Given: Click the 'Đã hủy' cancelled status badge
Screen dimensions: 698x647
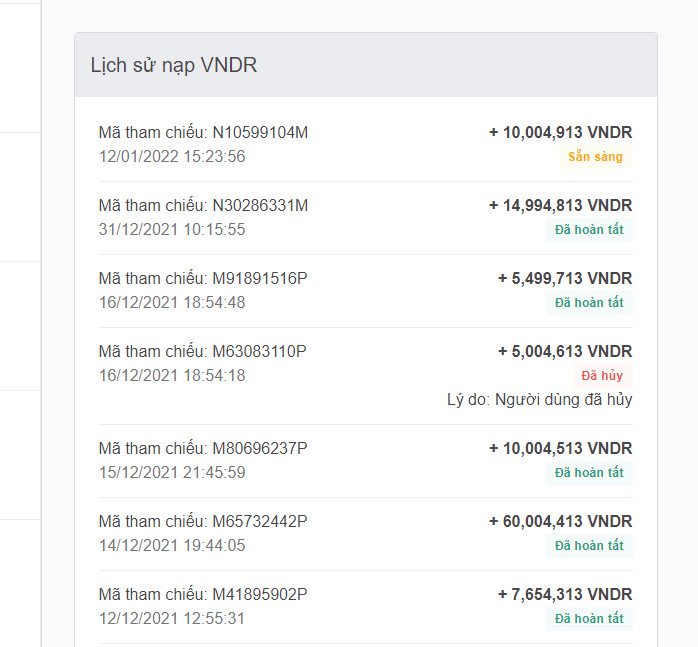Looking at the screenshot, I should click(602, 376).
